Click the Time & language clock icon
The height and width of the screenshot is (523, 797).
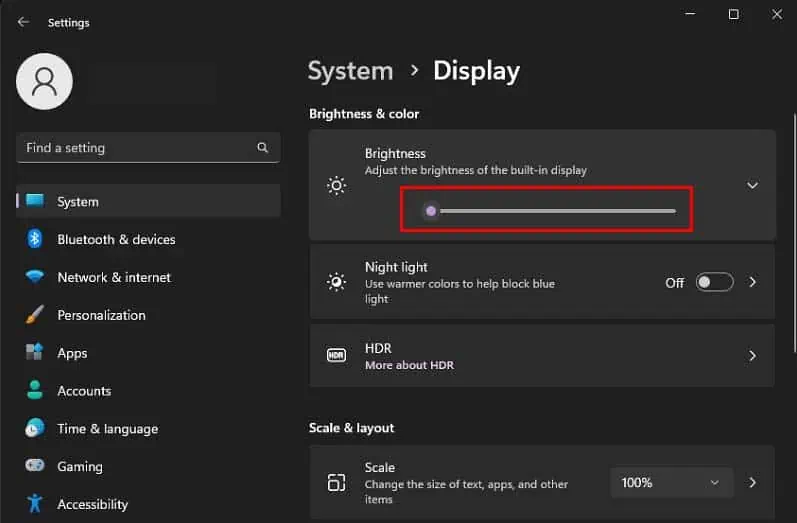[35, 428]
